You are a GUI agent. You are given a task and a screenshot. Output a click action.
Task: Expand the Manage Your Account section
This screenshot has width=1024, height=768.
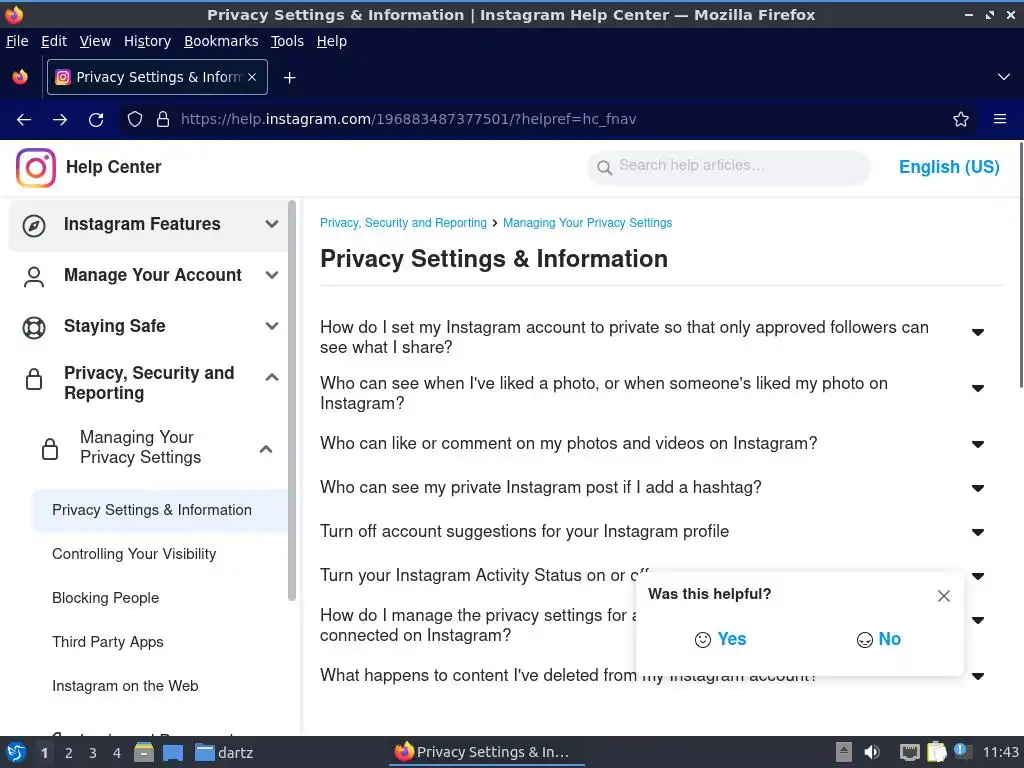coord(272,275)
